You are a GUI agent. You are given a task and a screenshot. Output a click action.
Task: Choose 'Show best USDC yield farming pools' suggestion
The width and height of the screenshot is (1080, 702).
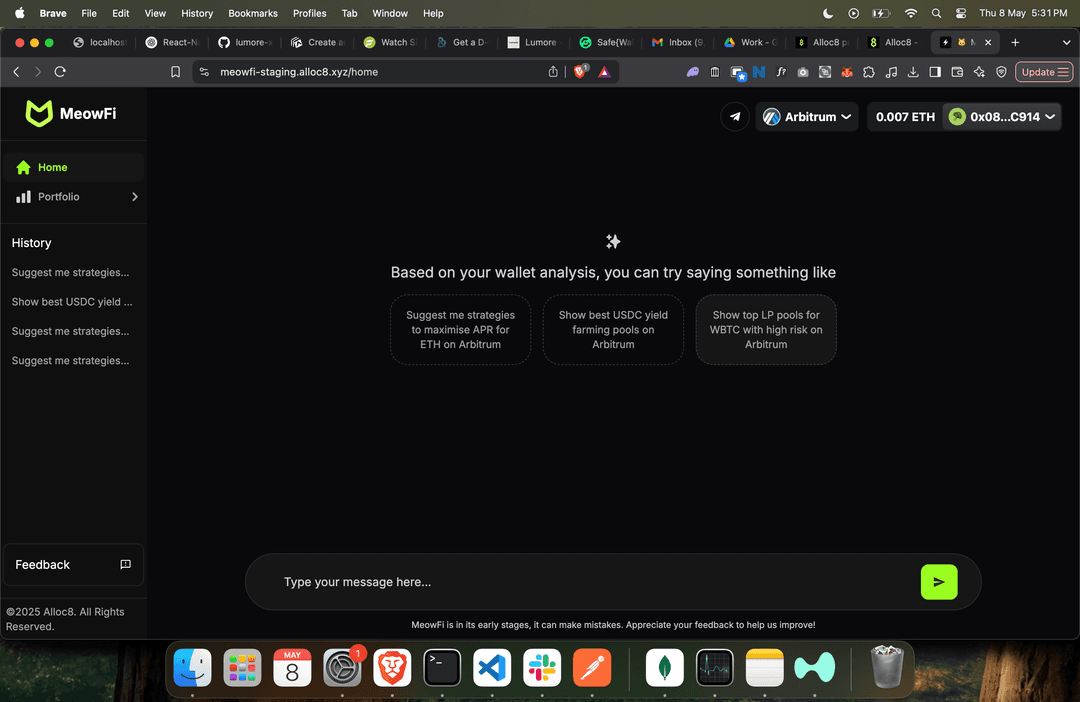pyautogui.click(x=613, y=329)
